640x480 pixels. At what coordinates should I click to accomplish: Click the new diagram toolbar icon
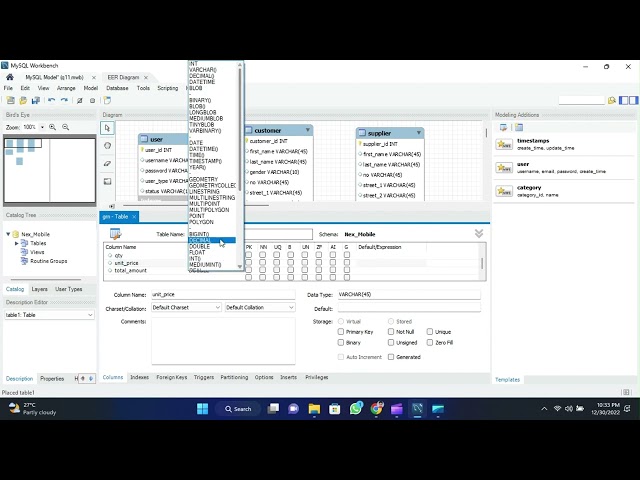pos(107,100)
